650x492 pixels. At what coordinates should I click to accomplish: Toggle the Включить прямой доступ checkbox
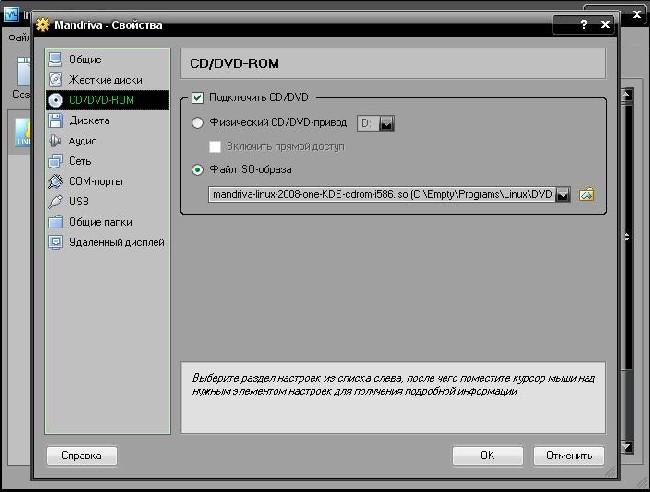215,147
